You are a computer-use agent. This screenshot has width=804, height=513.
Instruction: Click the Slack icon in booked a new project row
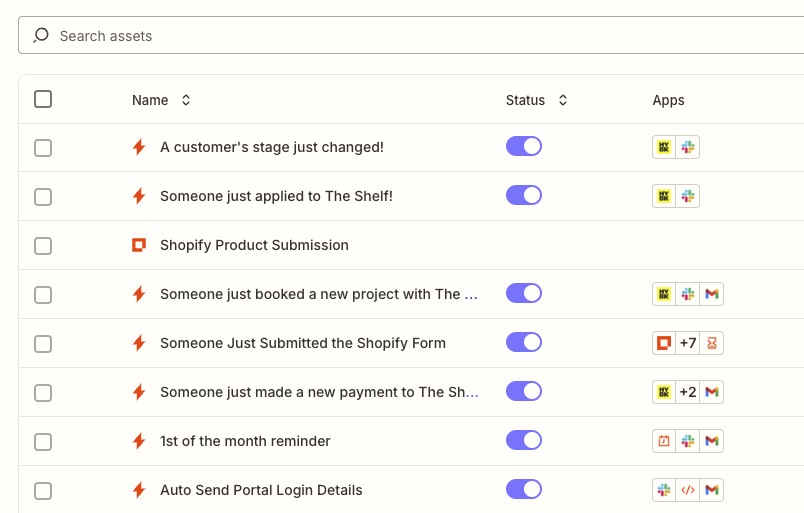pyautogui.click(x=688, y=294)
